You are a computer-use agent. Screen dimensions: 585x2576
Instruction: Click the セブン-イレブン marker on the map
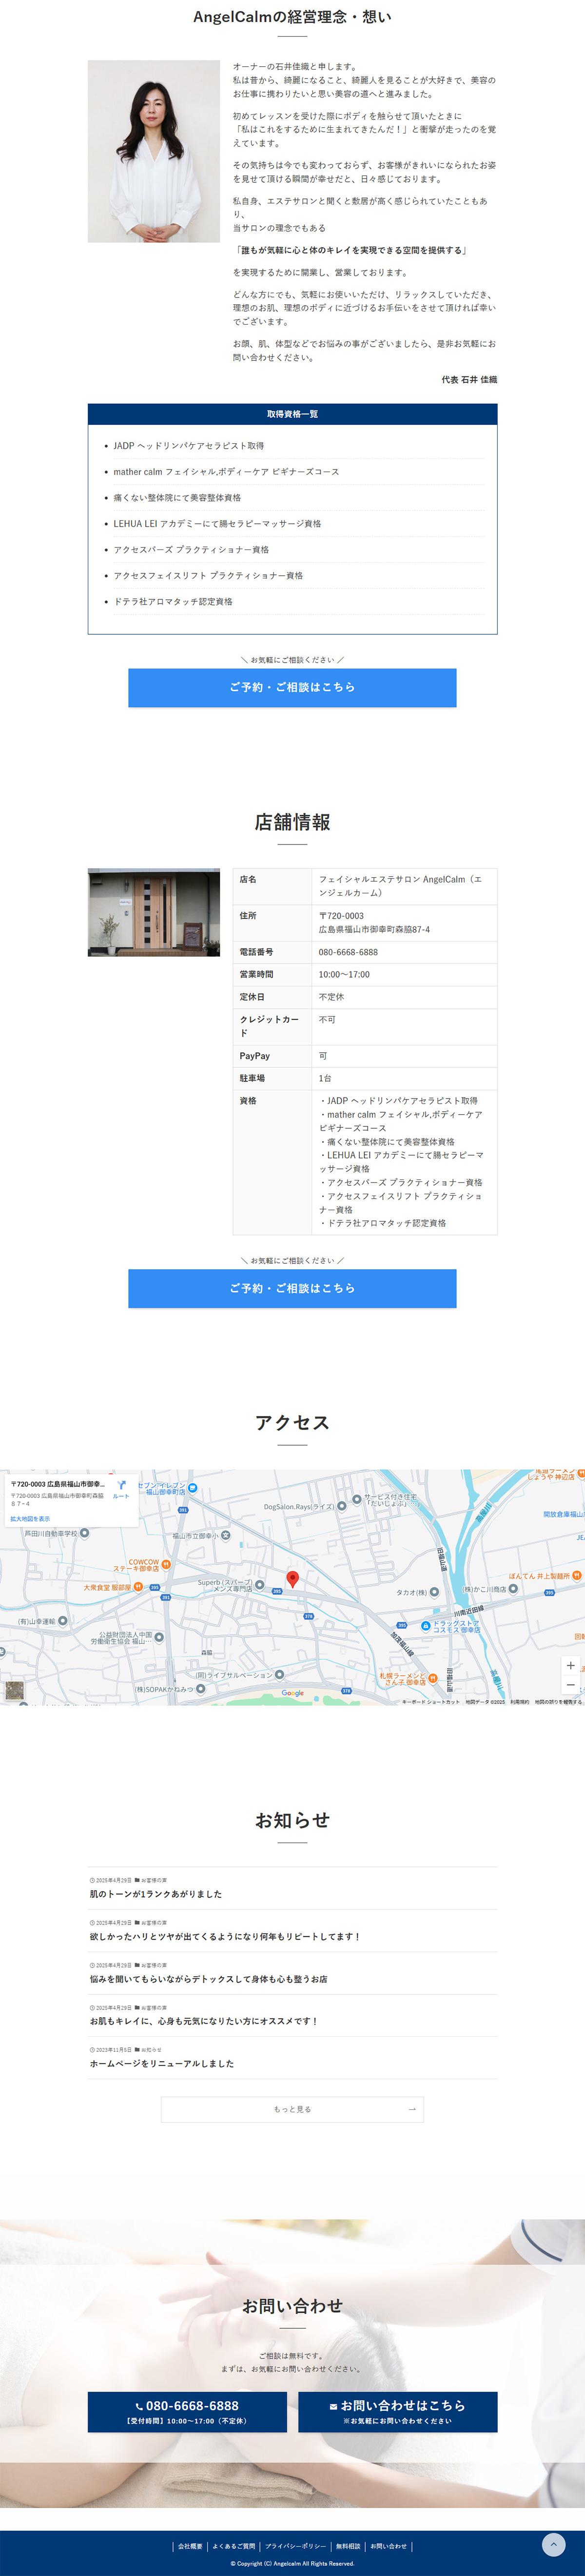tap(193, 1487)
